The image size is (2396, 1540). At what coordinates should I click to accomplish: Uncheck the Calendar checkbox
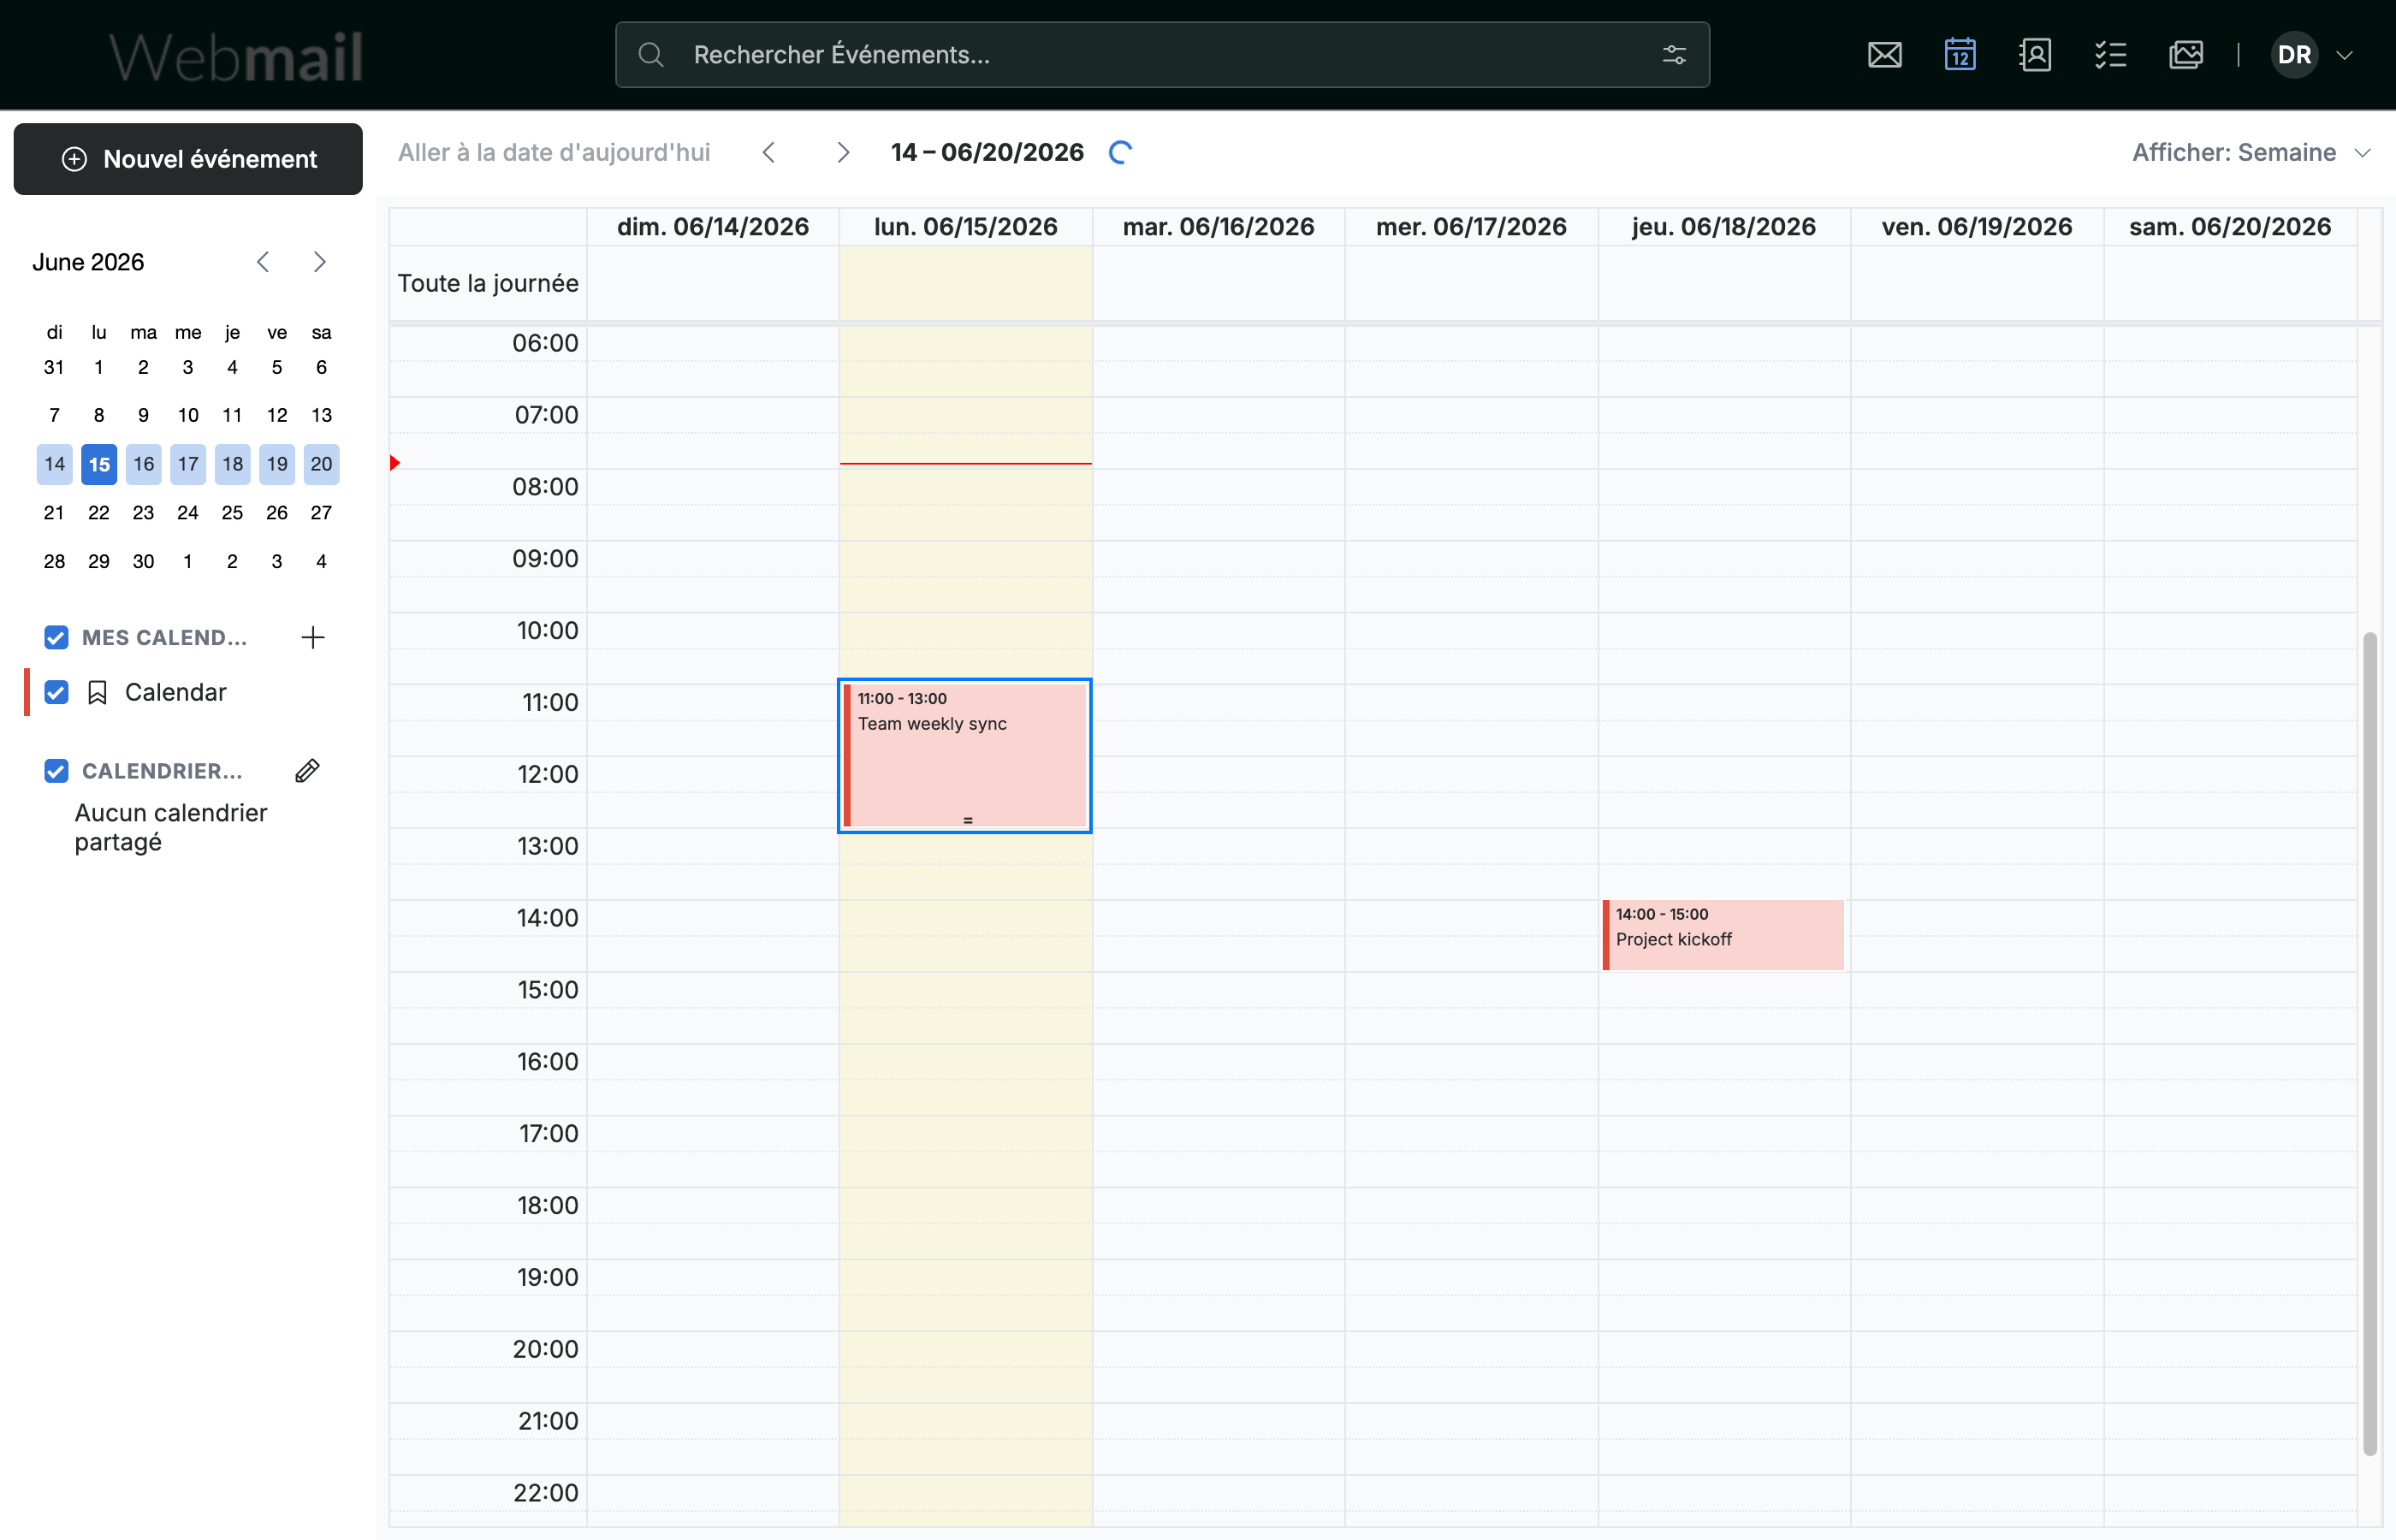(x=56, y=692)
